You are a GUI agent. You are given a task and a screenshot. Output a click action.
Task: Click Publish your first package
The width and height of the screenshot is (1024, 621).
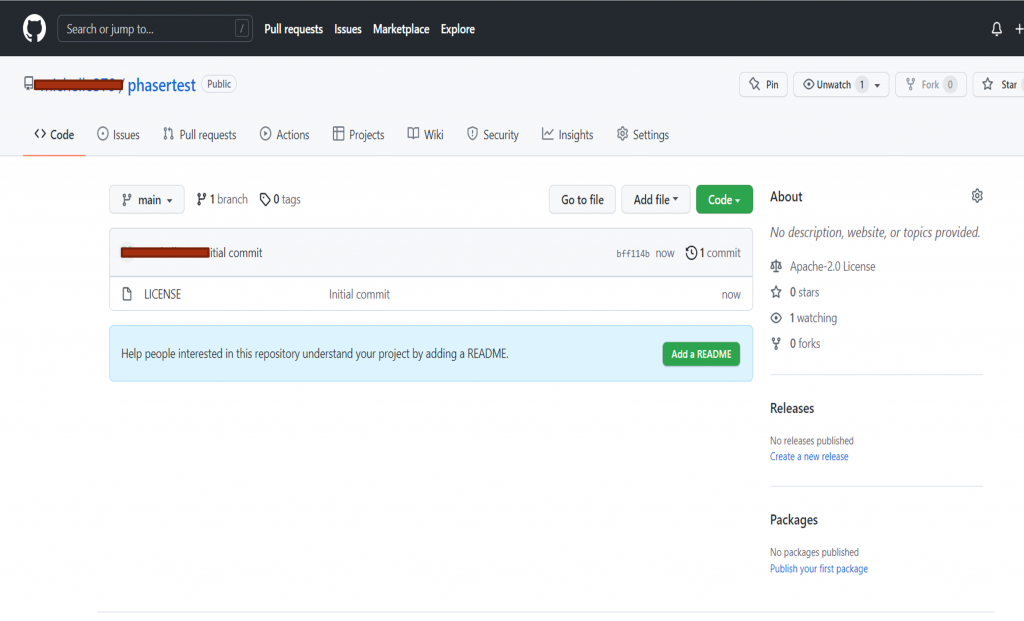[819, 569]
